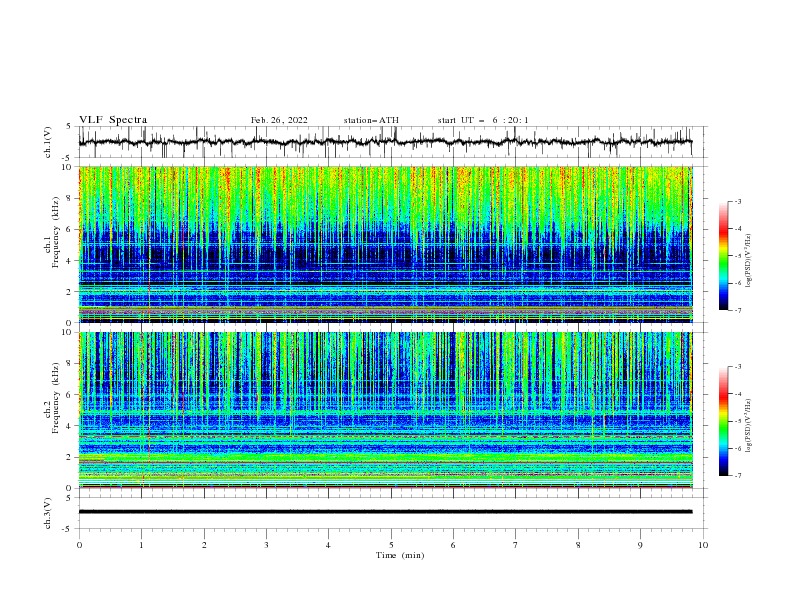Click the ch.2 frequency axis "10" tick label
This screenshot has width=792, height=612.
(x=69, y=332)
